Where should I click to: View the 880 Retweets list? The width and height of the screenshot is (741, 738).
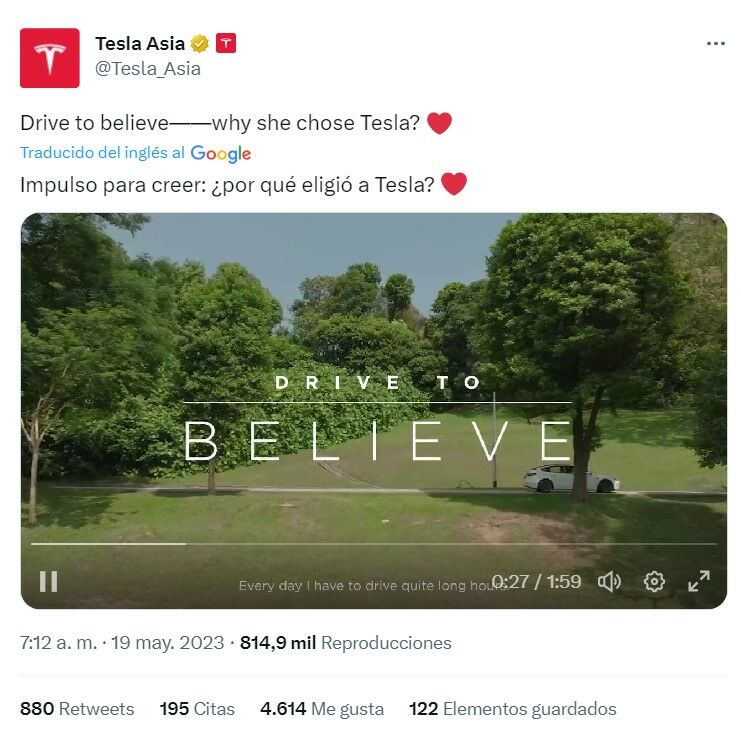point(77,709)
